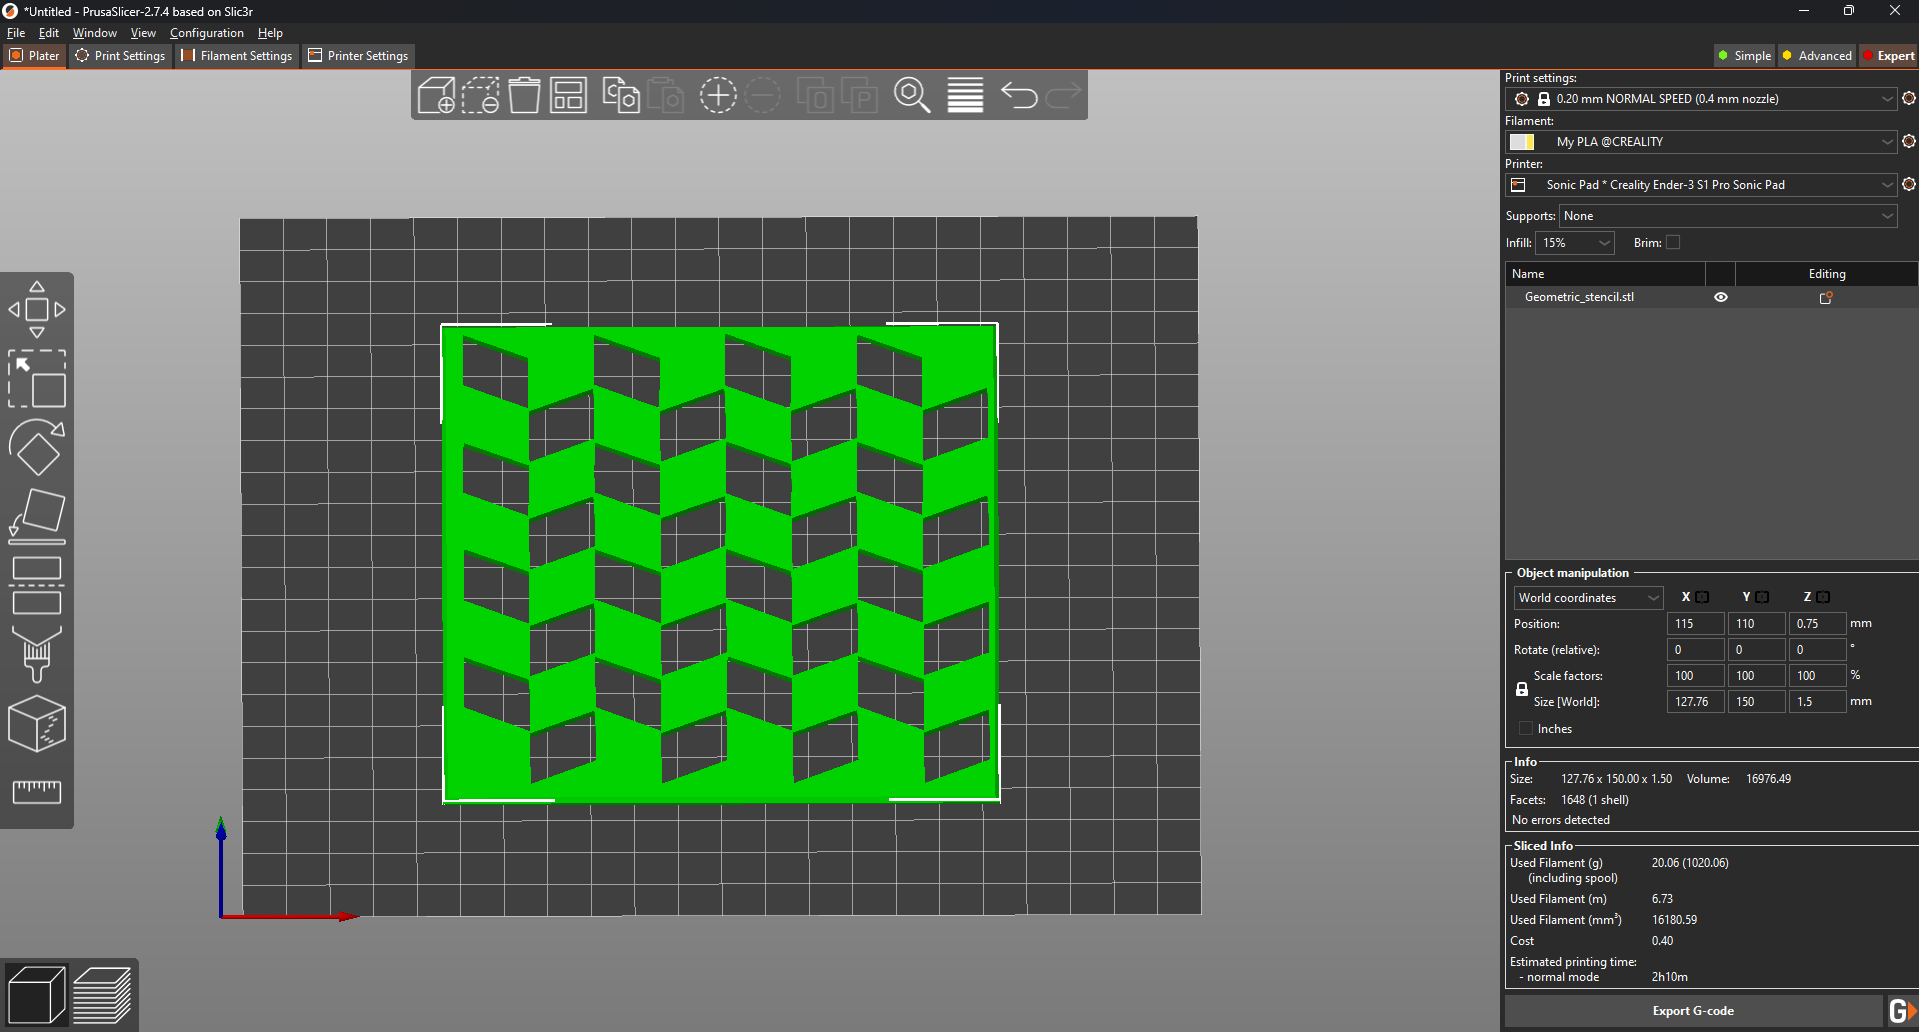Screen dimensions: 1919x1032
Task: Open the Printer preset dropdown
Action: [x=1701, y=185]
